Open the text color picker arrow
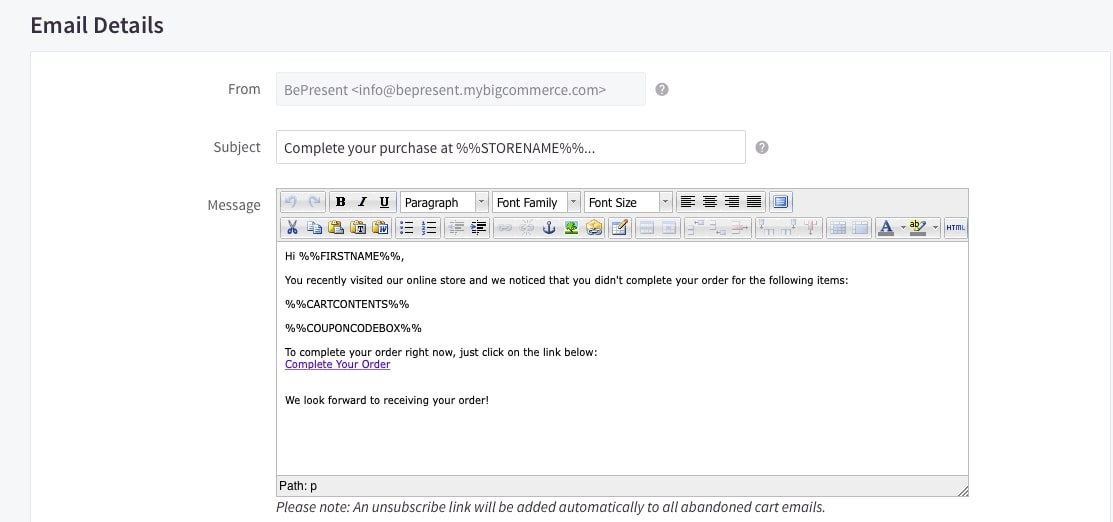 pos(903,228)
